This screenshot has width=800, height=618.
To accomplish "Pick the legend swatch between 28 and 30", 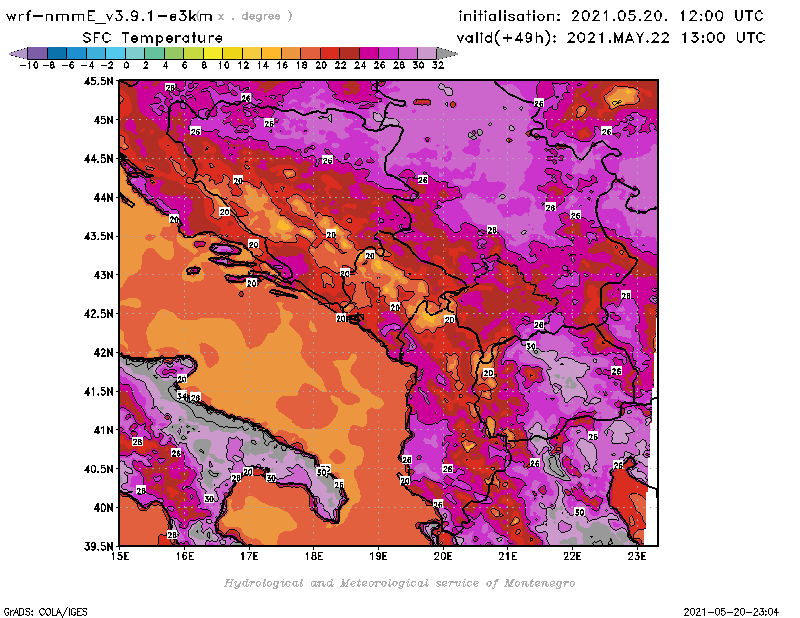I will pos(408,53).
